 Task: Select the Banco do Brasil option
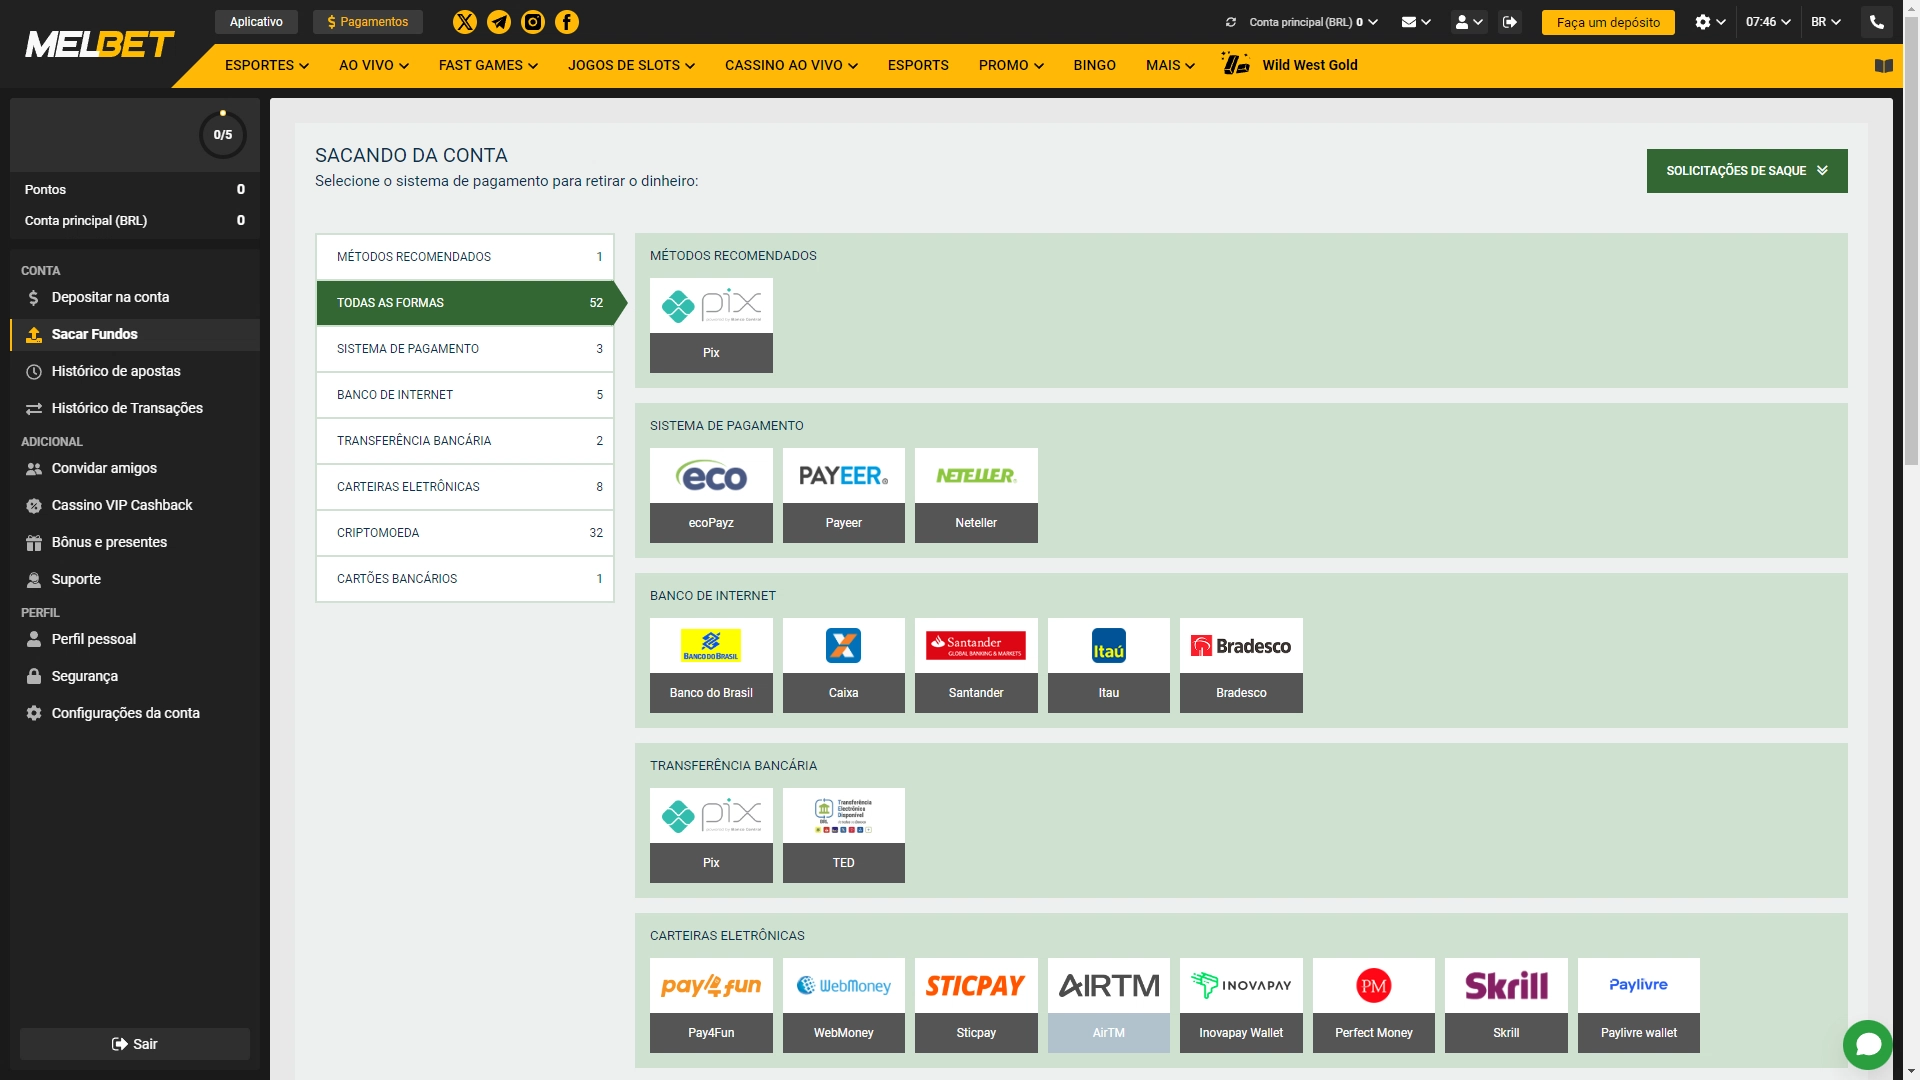click(711, 665)
